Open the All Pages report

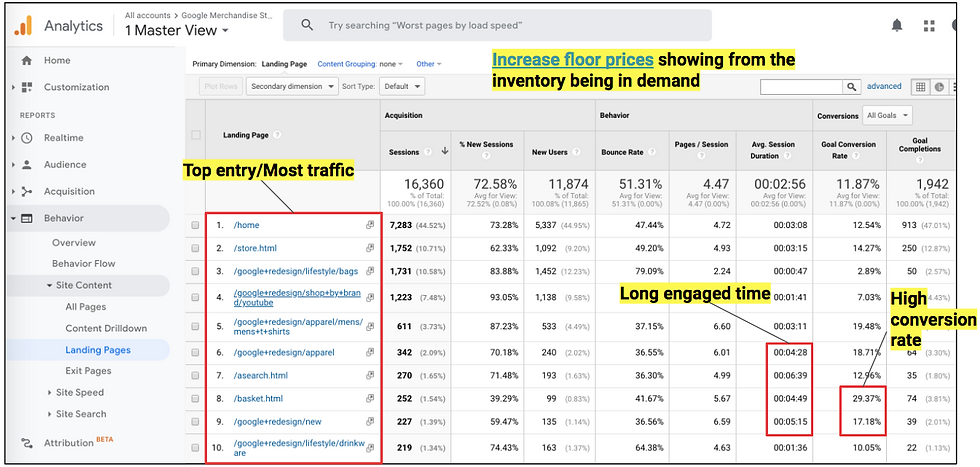click(86, 307)
